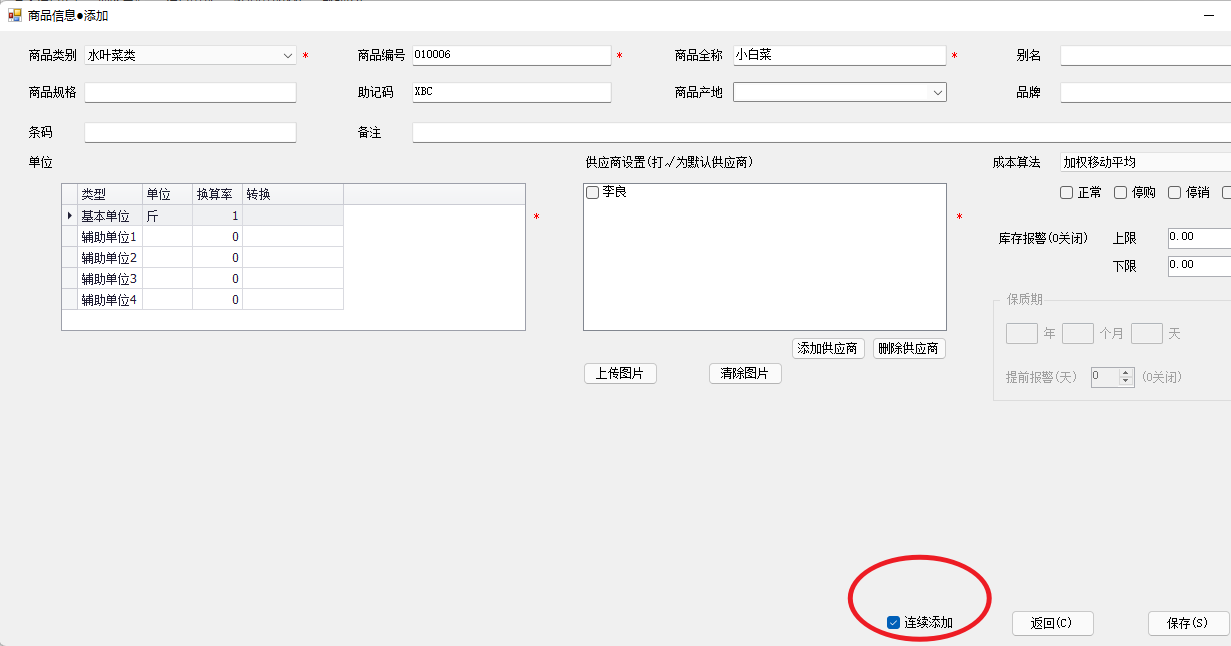Tick the 正常 status checkbox

(1066, 192)
